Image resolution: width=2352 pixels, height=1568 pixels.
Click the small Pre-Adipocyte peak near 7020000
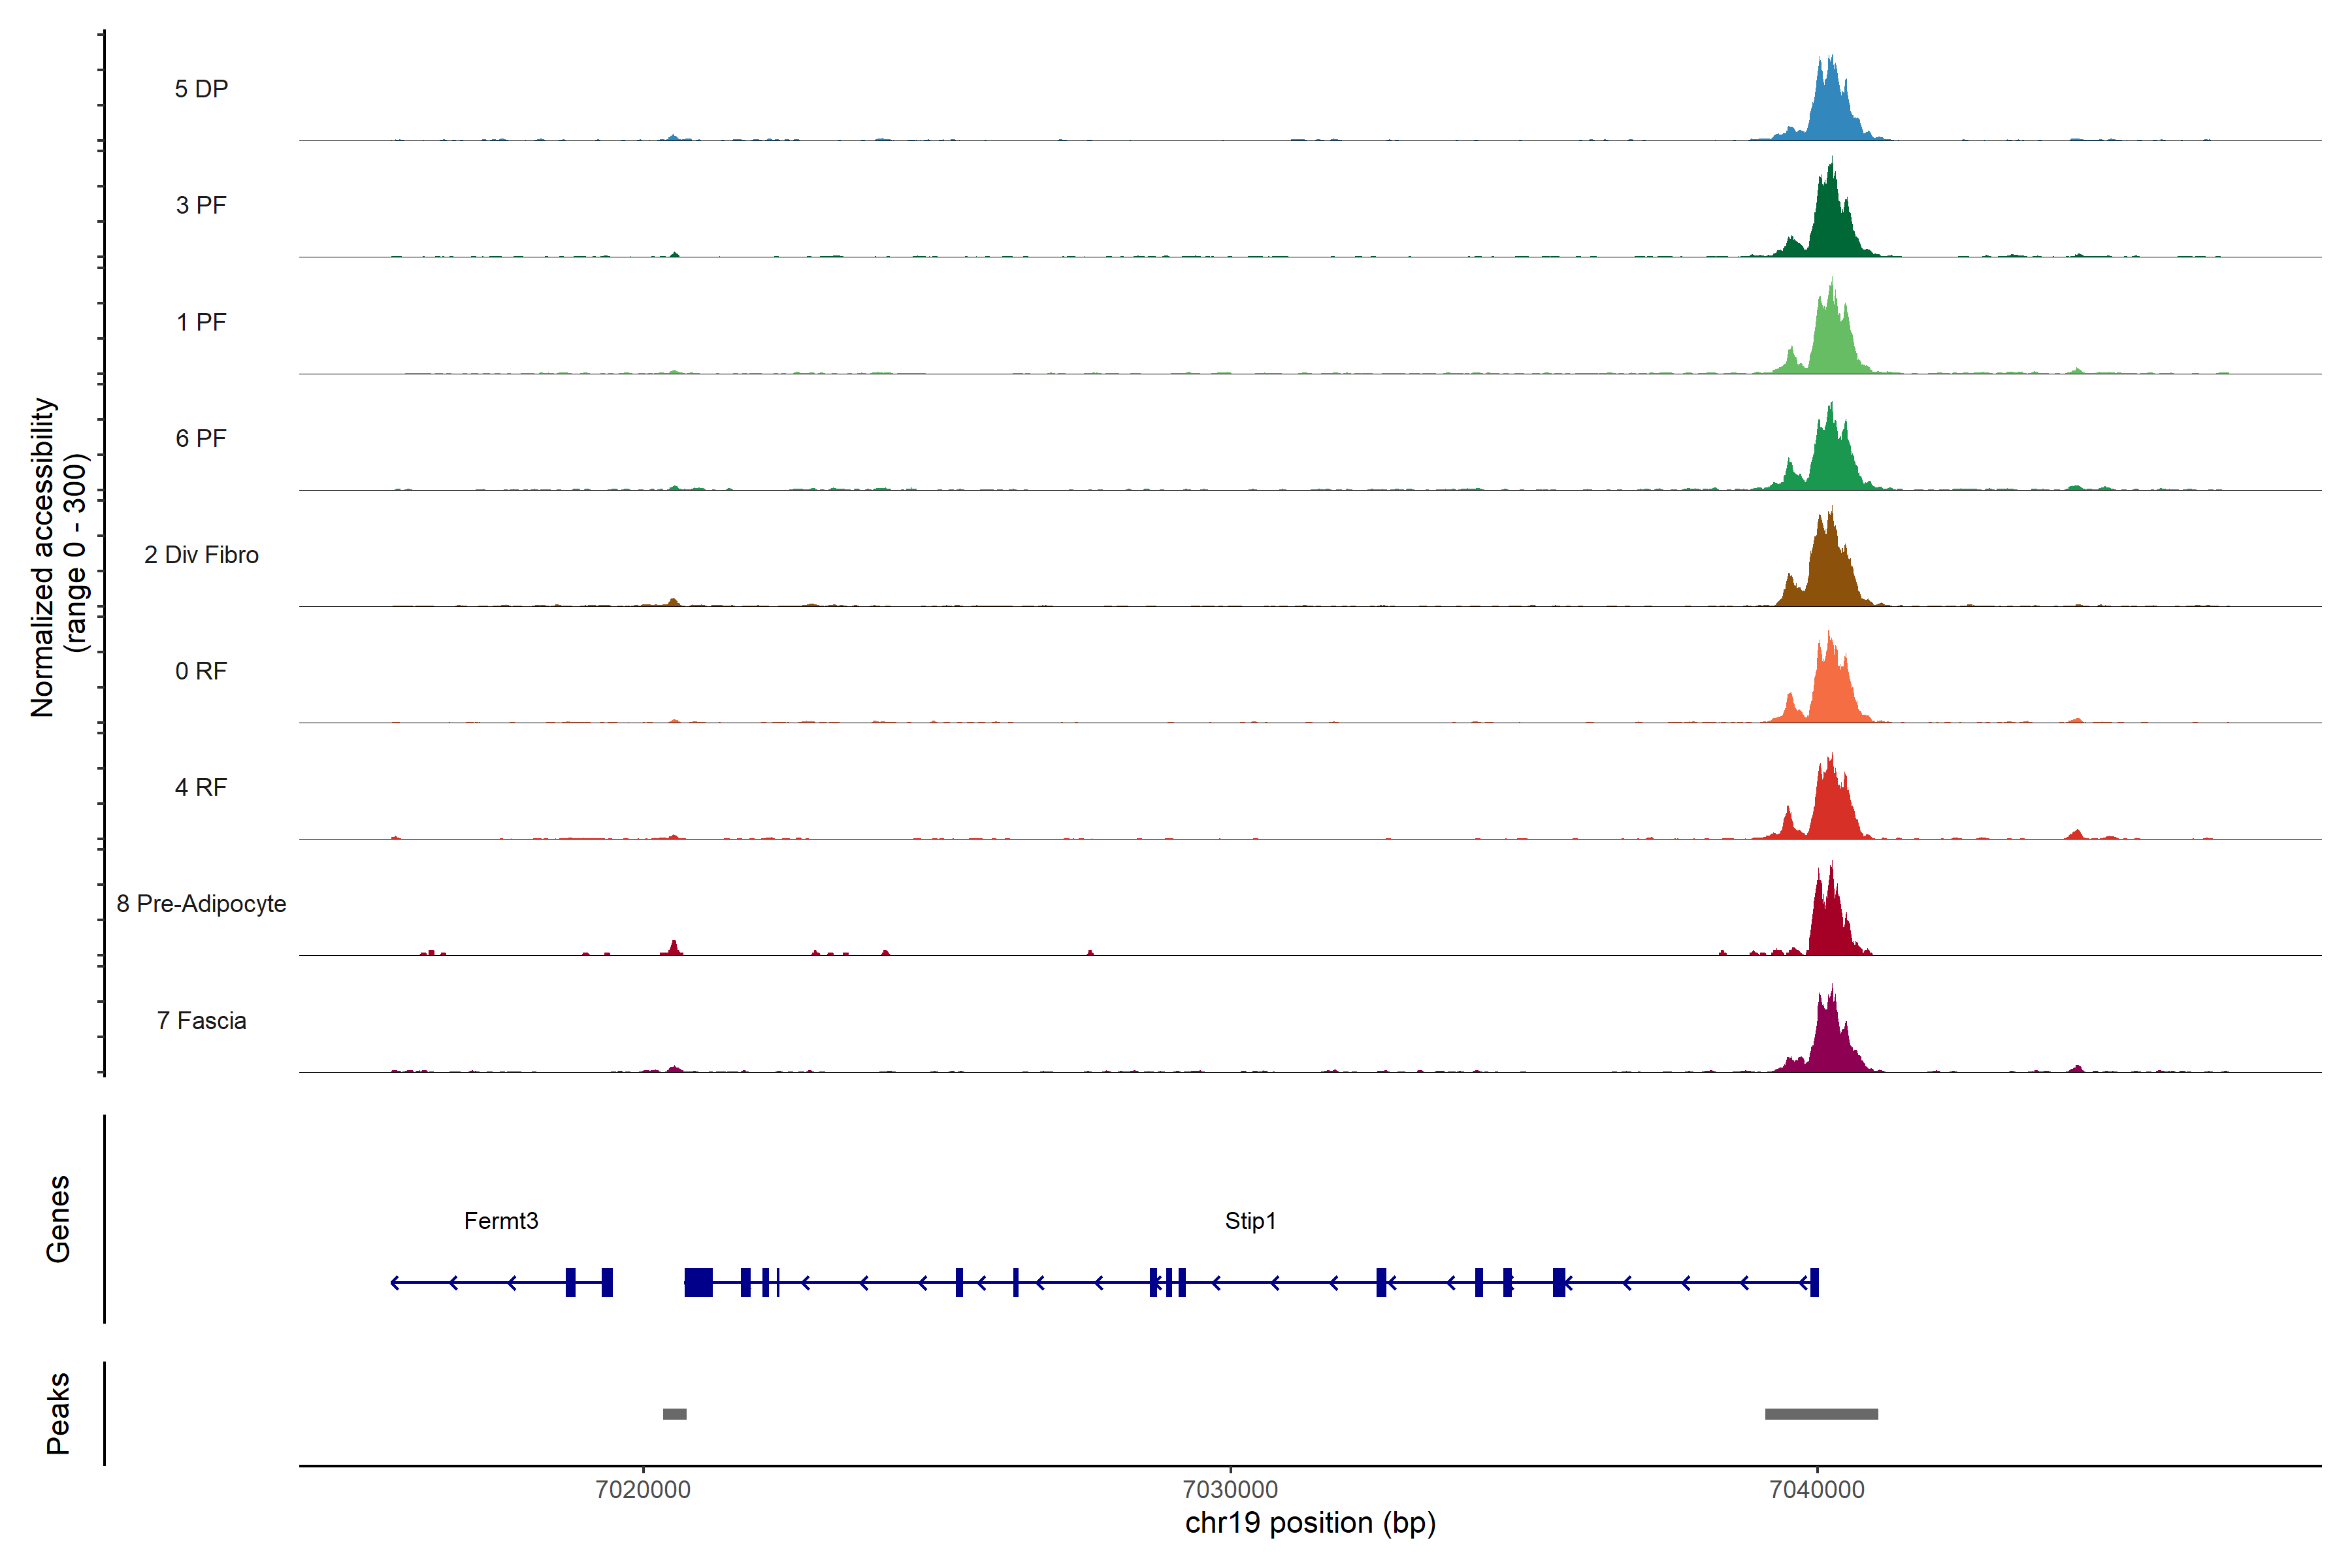tap(674, 949)
